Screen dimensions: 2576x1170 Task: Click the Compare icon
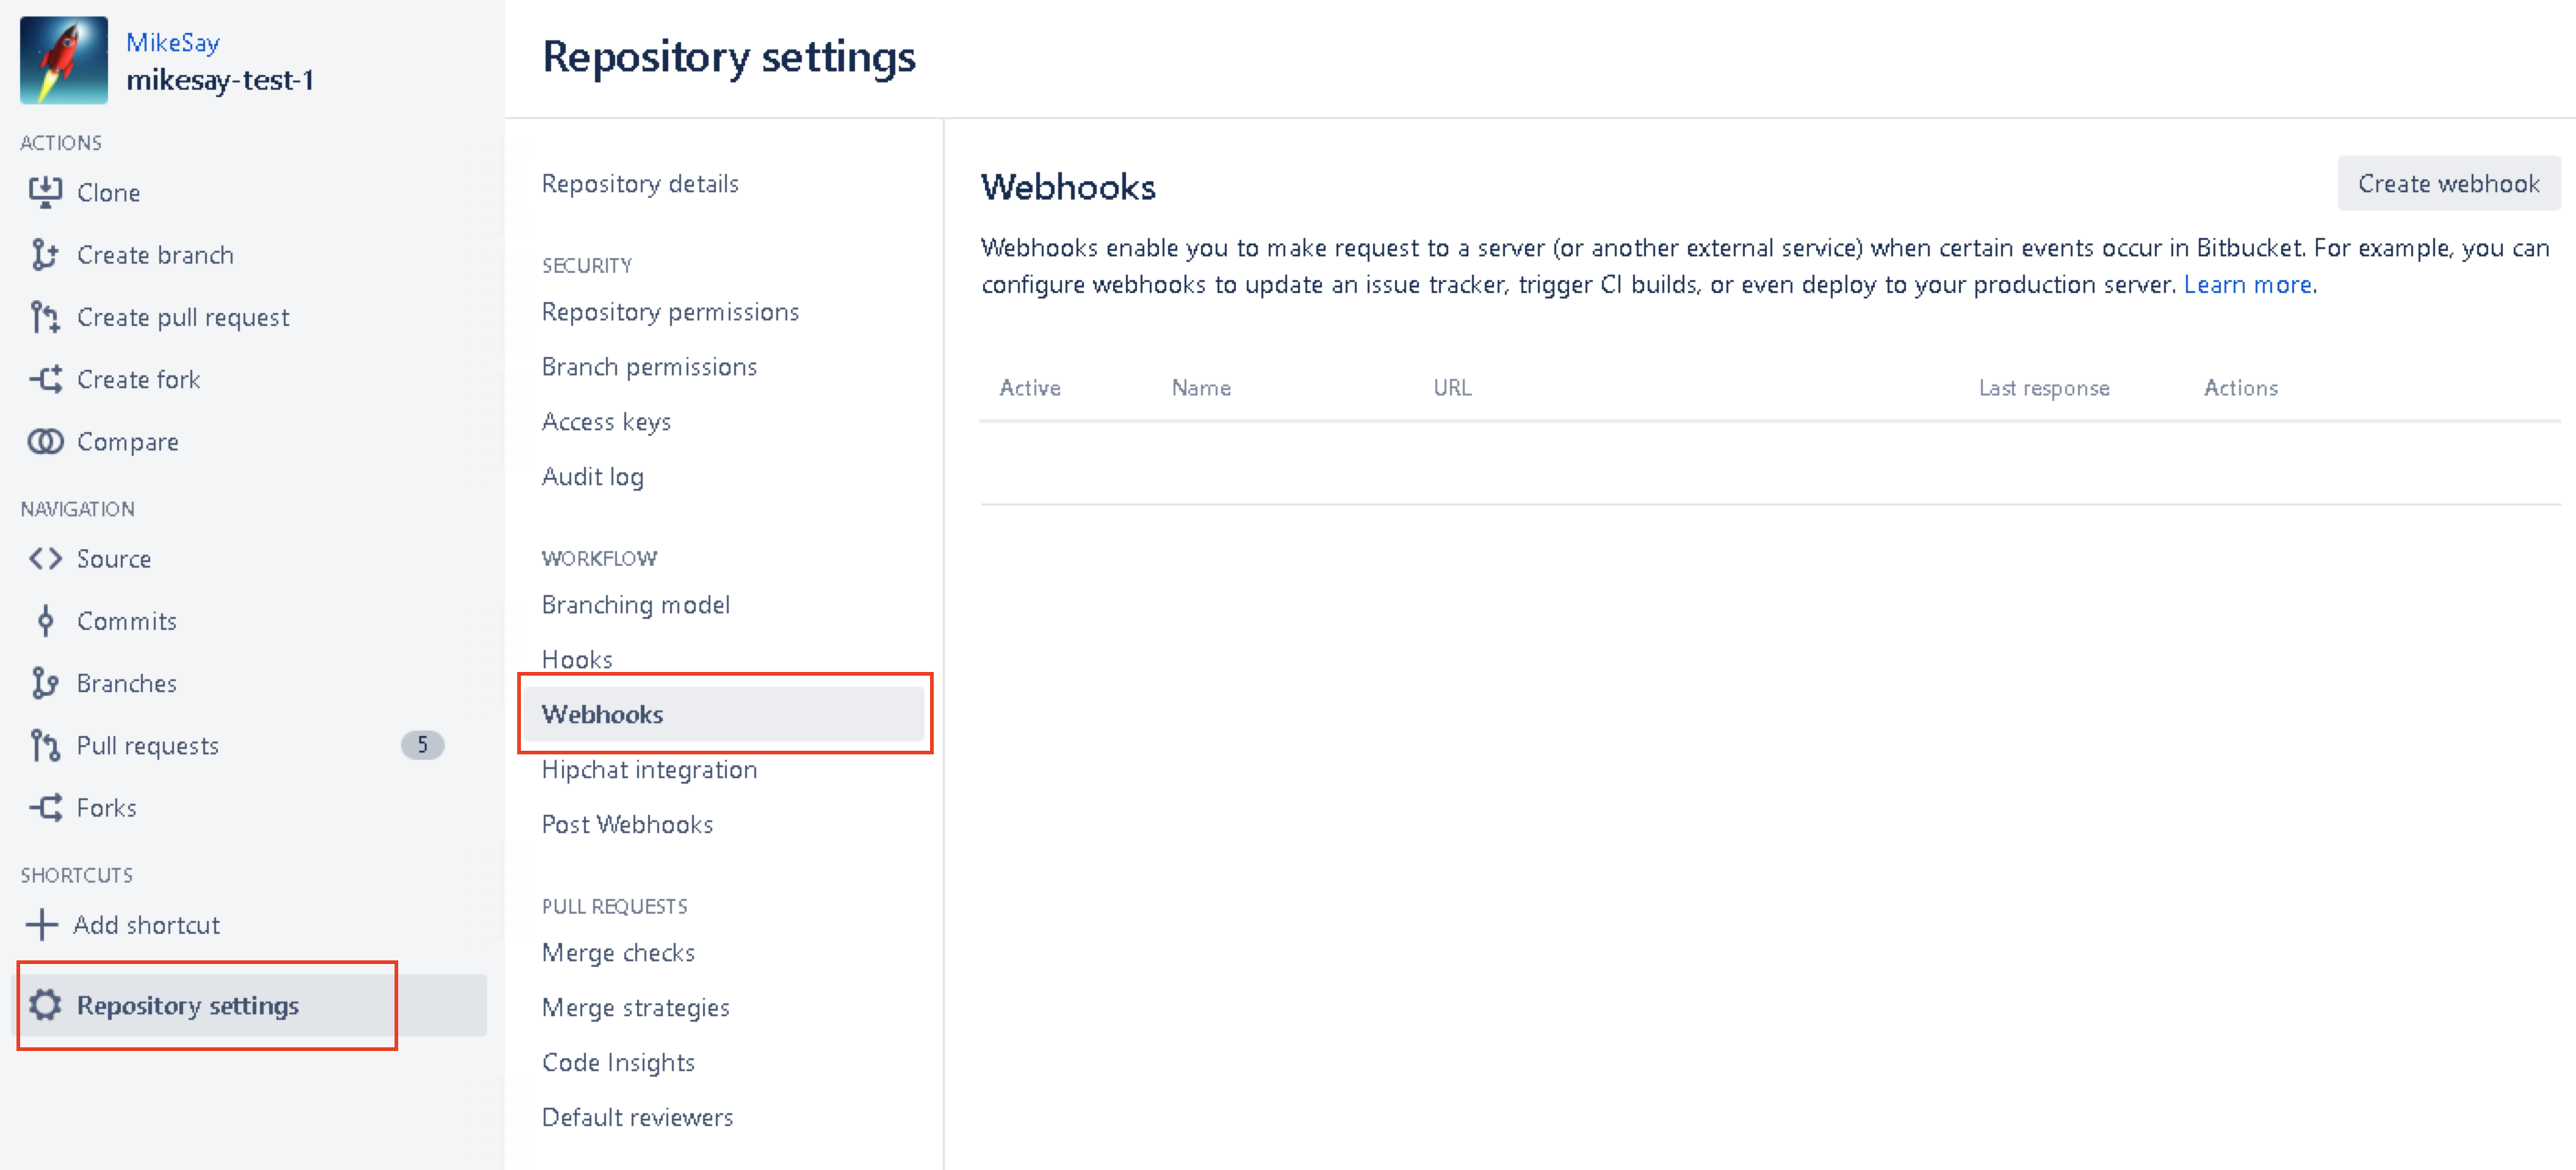click(x=45, y=441)
